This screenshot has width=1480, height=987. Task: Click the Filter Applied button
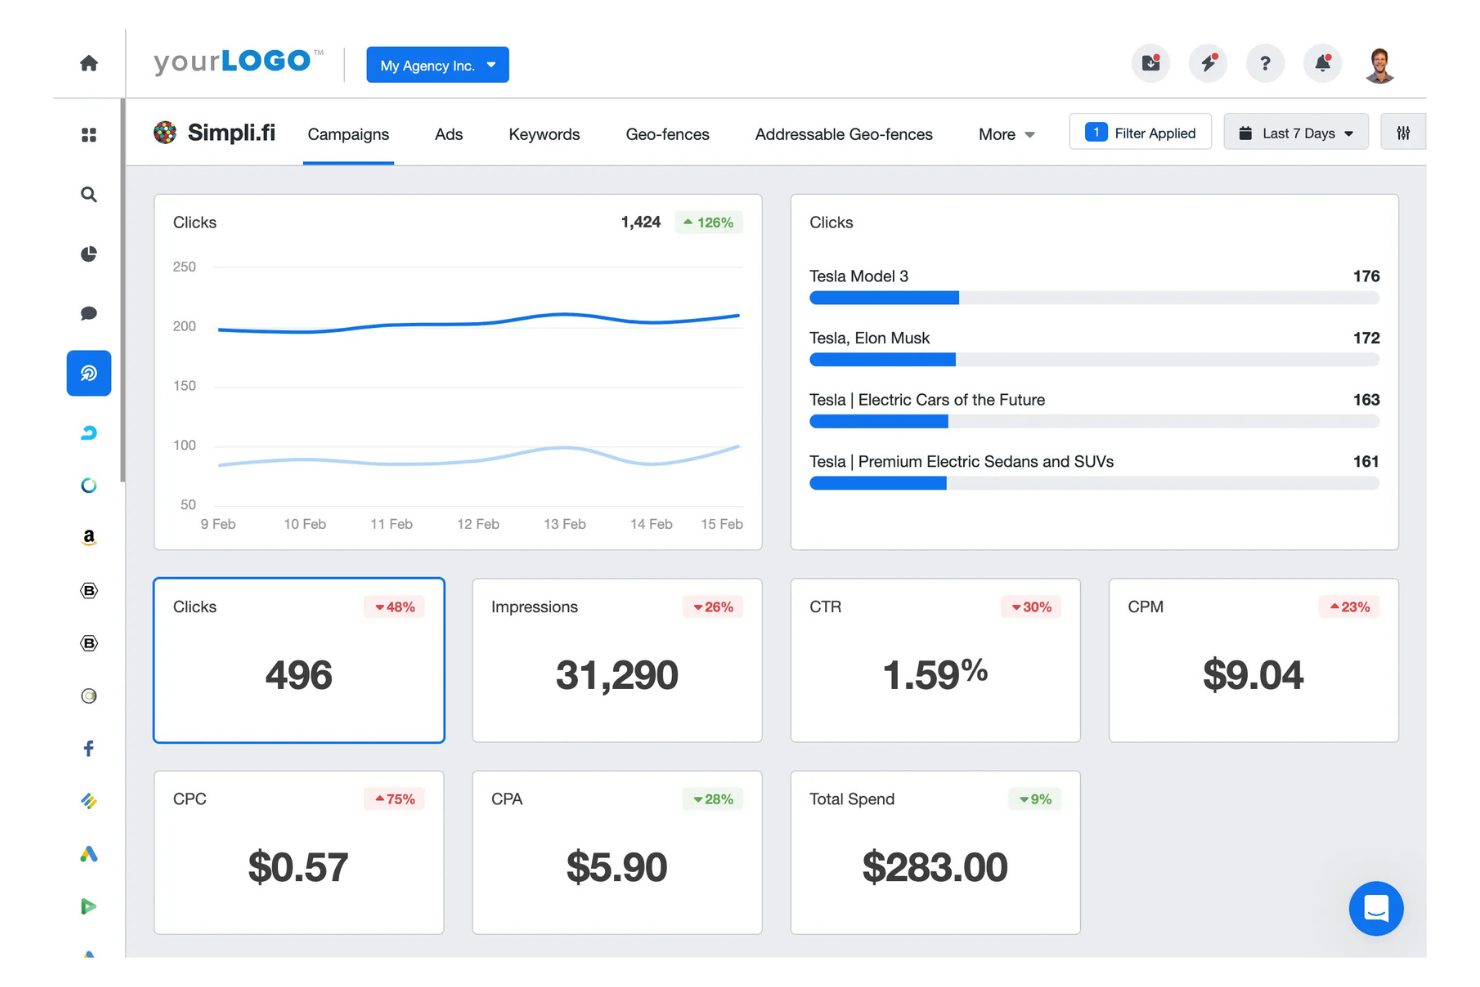(x=1140, y=132)
